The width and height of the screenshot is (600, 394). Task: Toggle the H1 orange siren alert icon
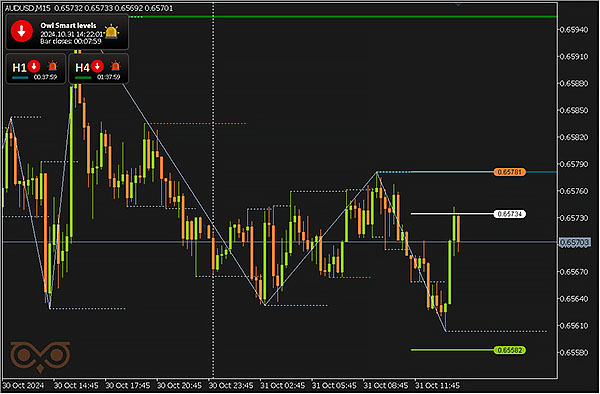(52, 67)
